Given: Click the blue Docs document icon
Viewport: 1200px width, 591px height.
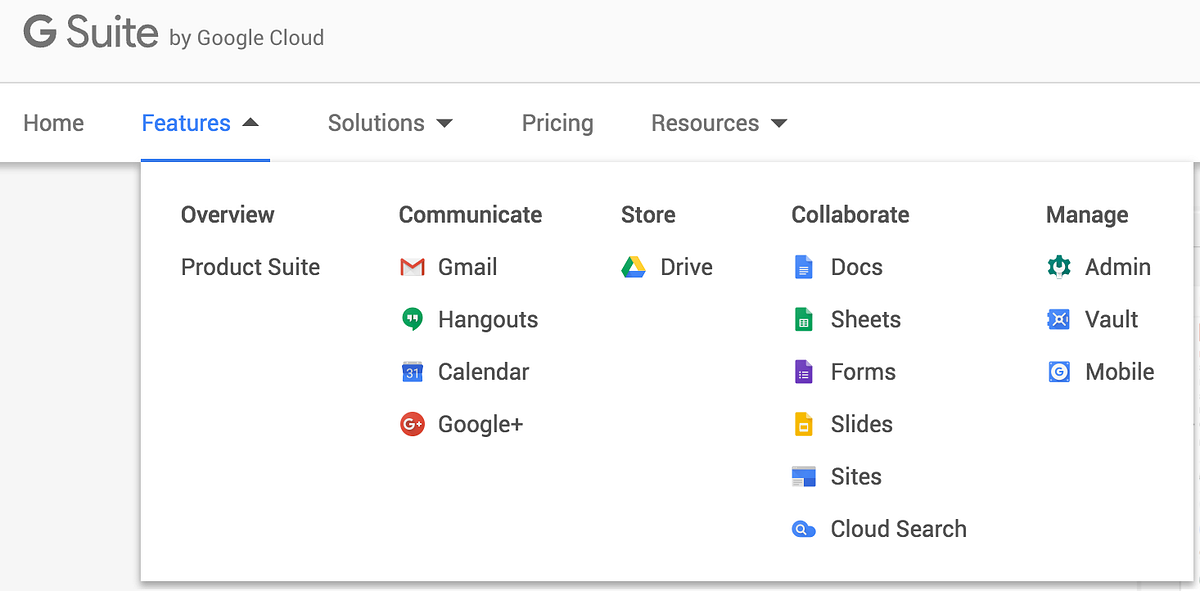Looking at the screenshot, I should point(803,267).
